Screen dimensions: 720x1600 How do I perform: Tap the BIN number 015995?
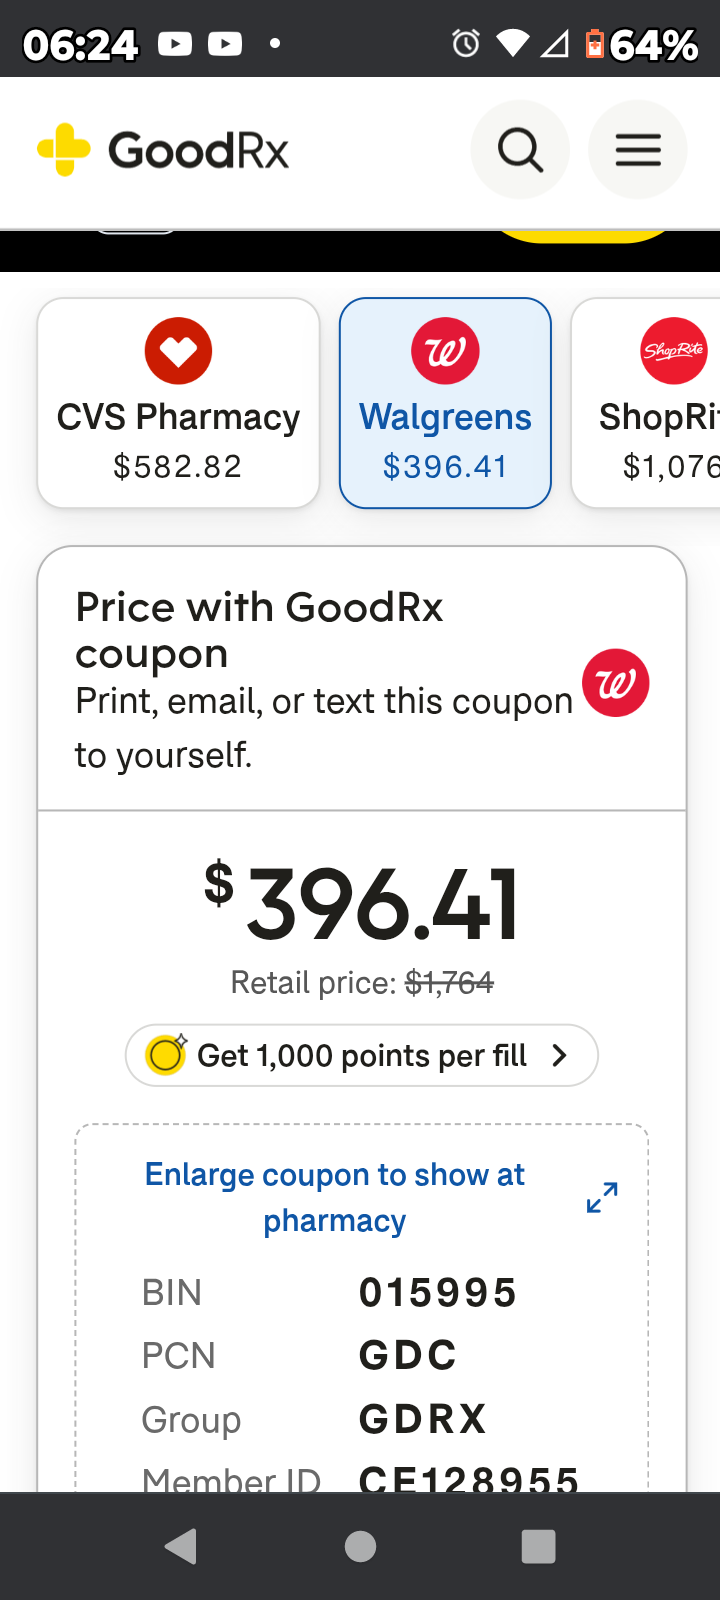(437, 1293)
